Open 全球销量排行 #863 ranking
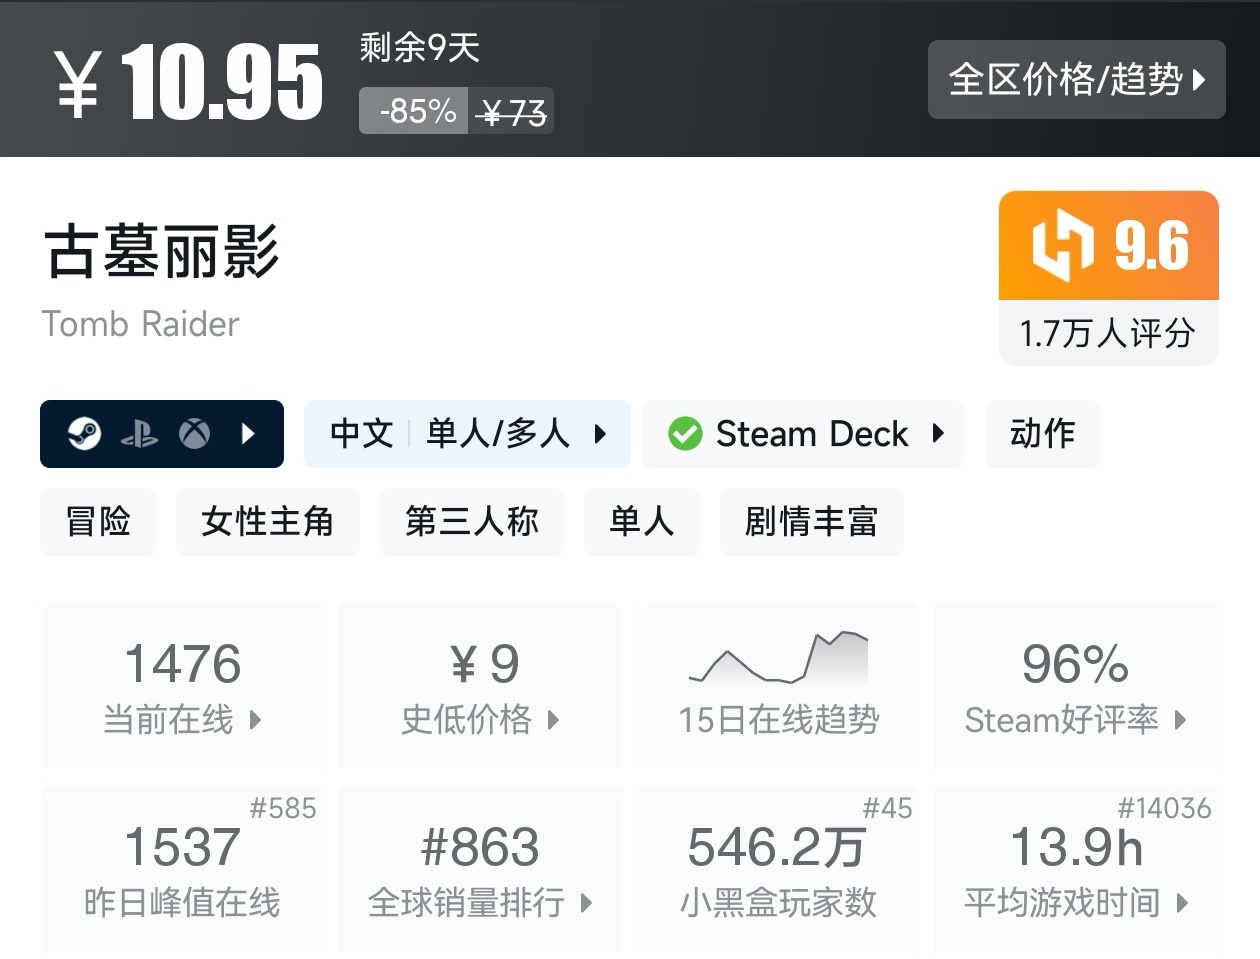This screenshot has height=959, width=1260. [x=480, y=870]
